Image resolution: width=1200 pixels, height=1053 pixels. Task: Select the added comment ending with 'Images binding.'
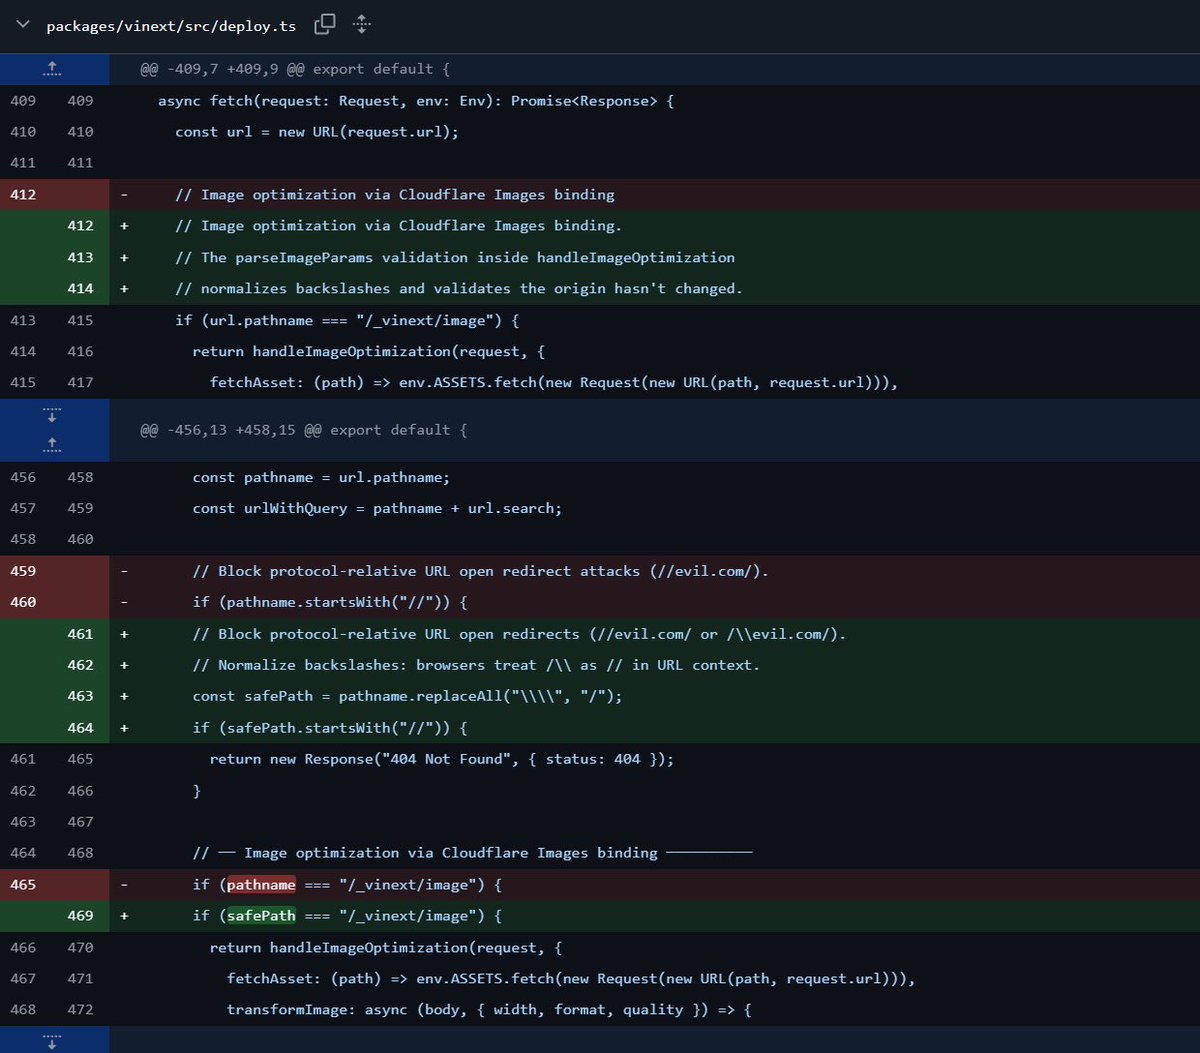click(x=399, y=226)
